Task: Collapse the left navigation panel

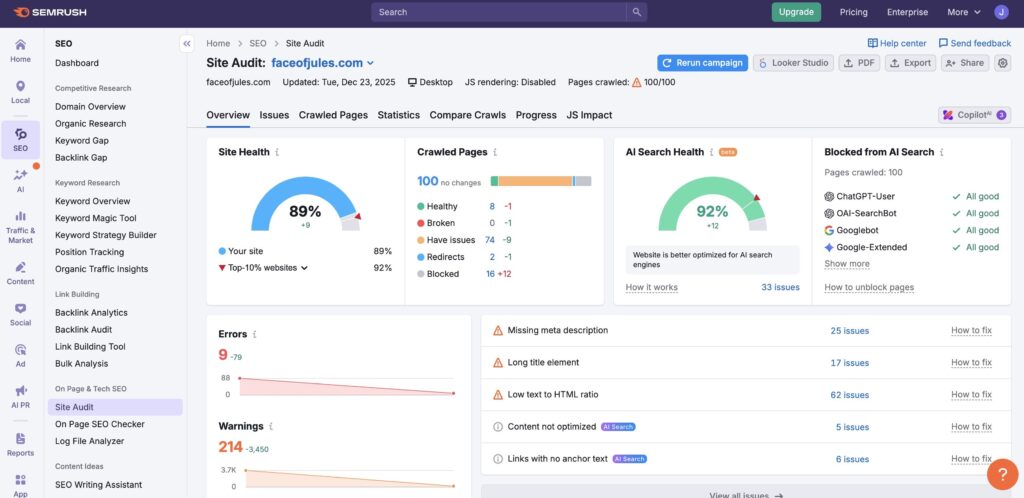Action: (186, 44)
